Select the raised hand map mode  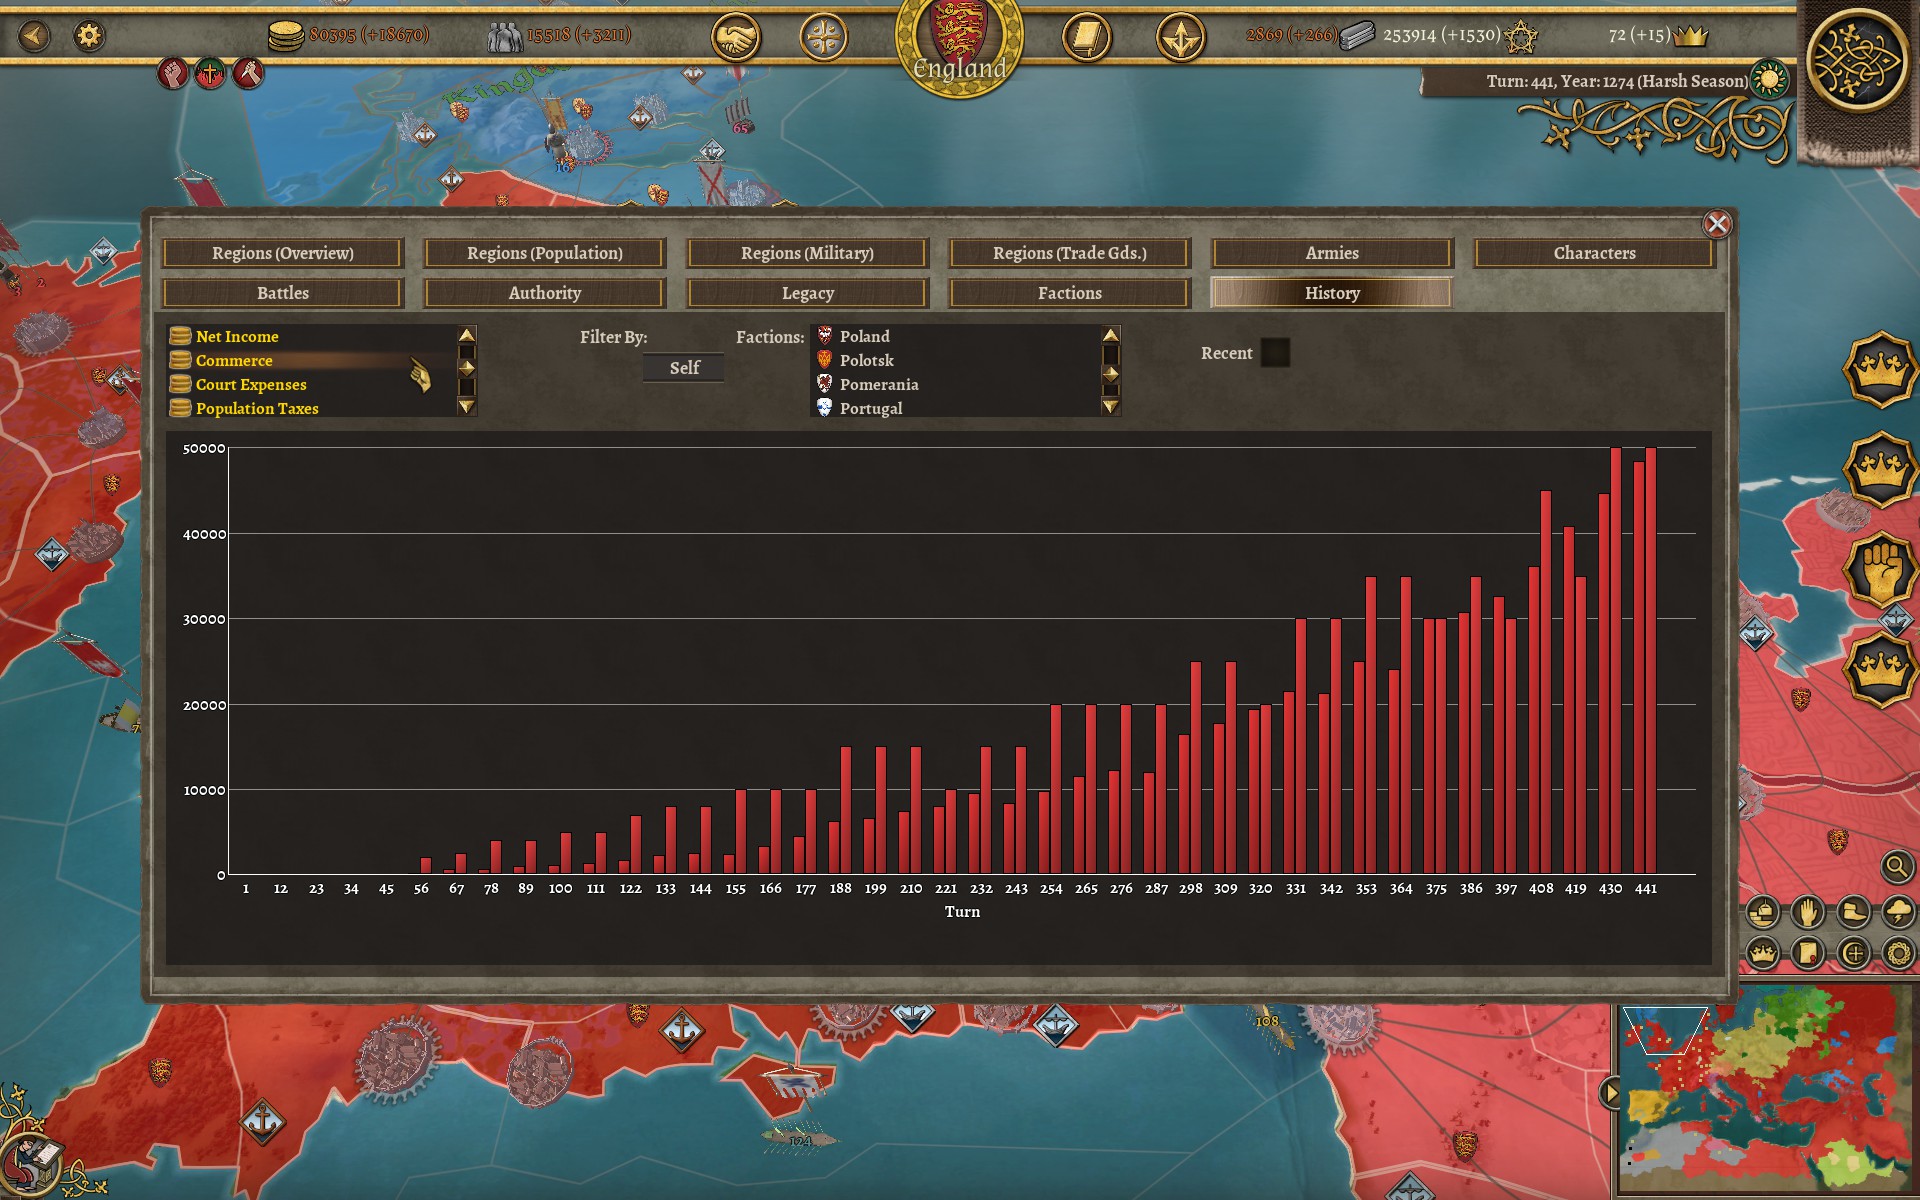1808,912
